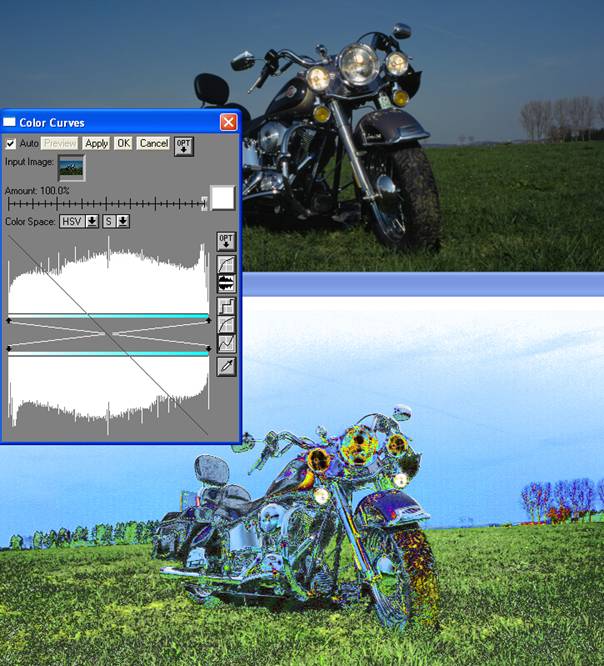
Task: Cancel the Color Curves dialog
Action: point(154,144)
